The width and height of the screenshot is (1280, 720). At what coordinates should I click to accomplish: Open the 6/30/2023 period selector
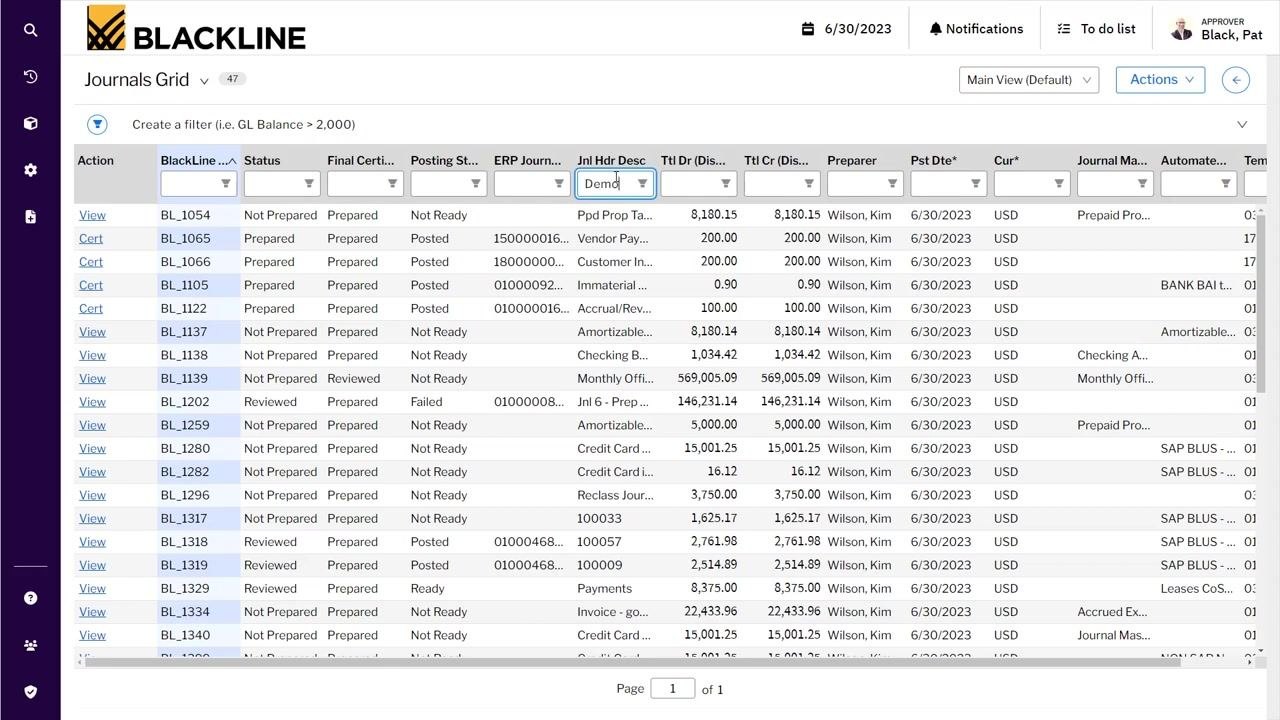click(x=846, y=29)
